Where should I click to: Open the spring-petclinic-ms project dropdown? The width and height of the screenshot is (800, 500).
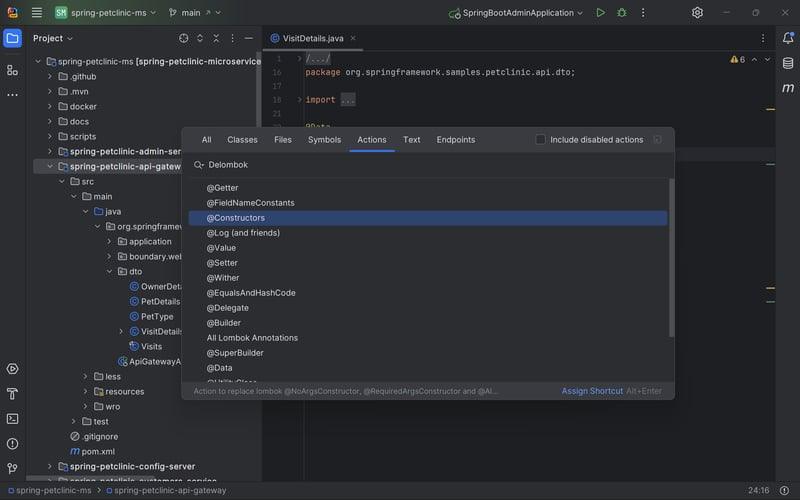coord(106,13)
